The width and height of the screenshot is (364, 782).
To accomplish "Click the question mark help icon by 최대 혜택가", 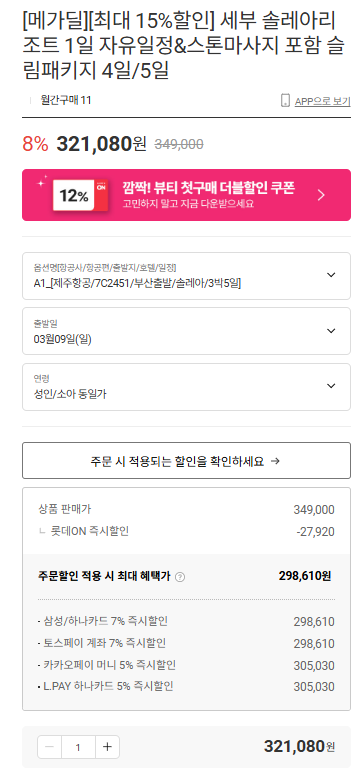I will pyautogui.click(x=181, y=577).
